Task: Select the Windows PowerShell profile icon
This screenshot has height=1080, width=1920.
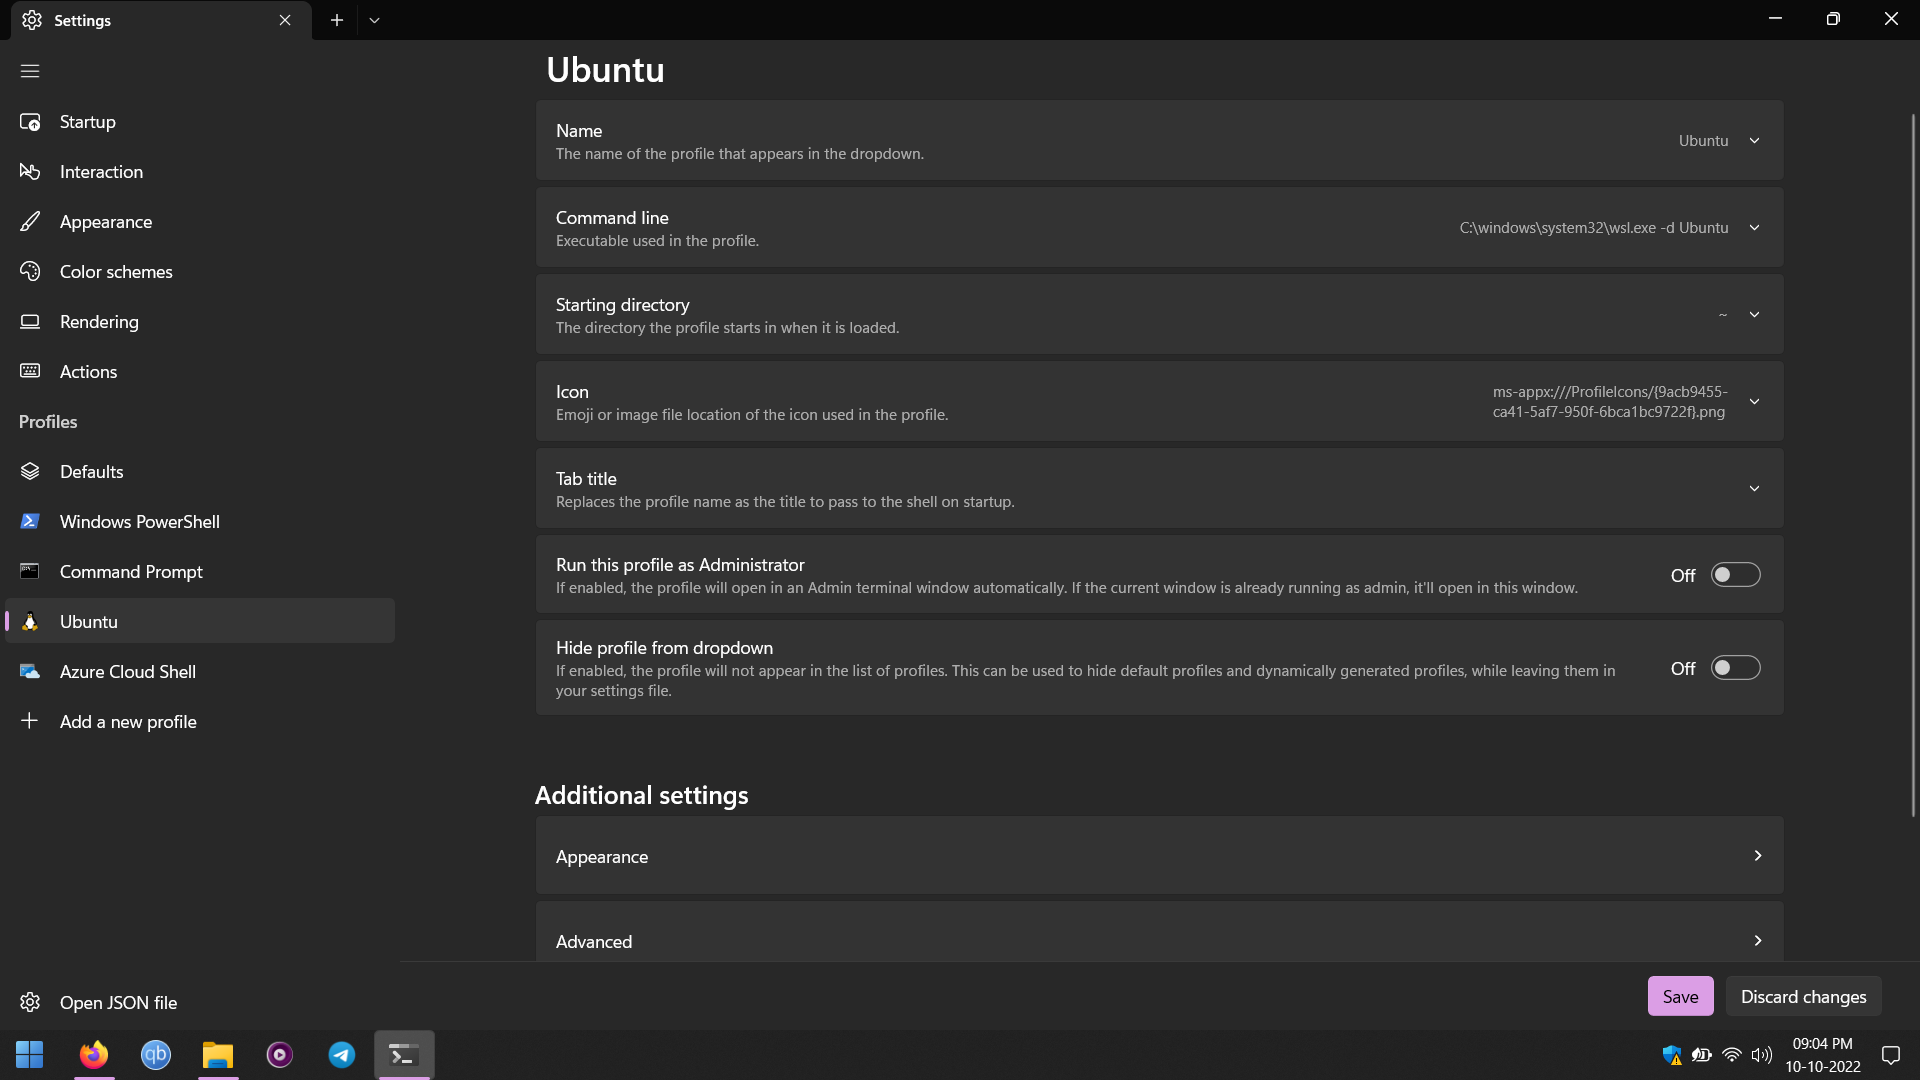Action: point(29,521)
